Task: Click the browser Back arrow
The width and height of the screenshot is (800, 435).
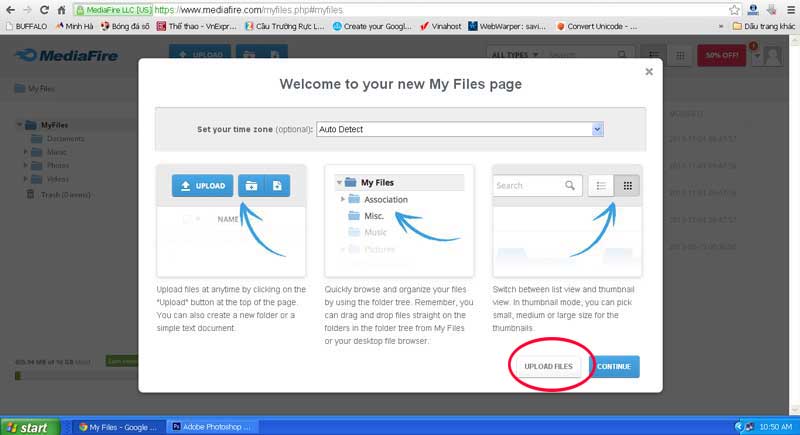Action: (10, 10)
